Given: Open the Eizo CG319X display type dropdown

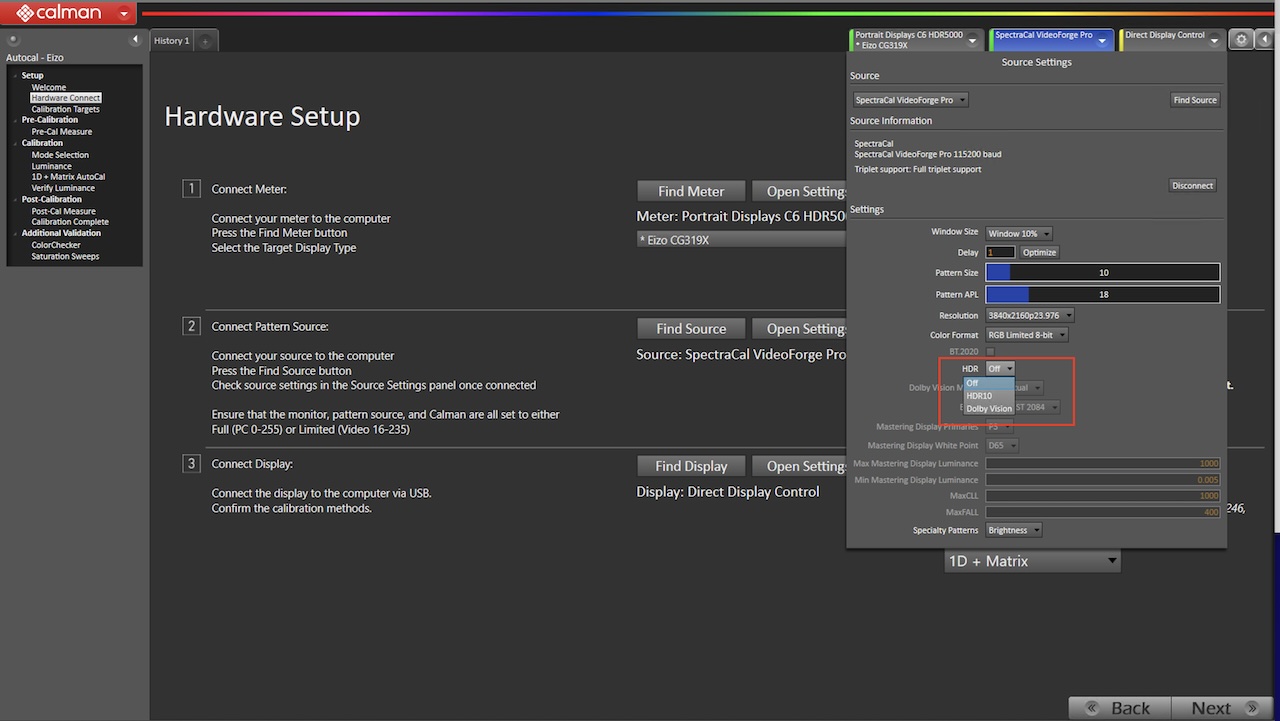Looking at the screenshot, I should 741,240.
